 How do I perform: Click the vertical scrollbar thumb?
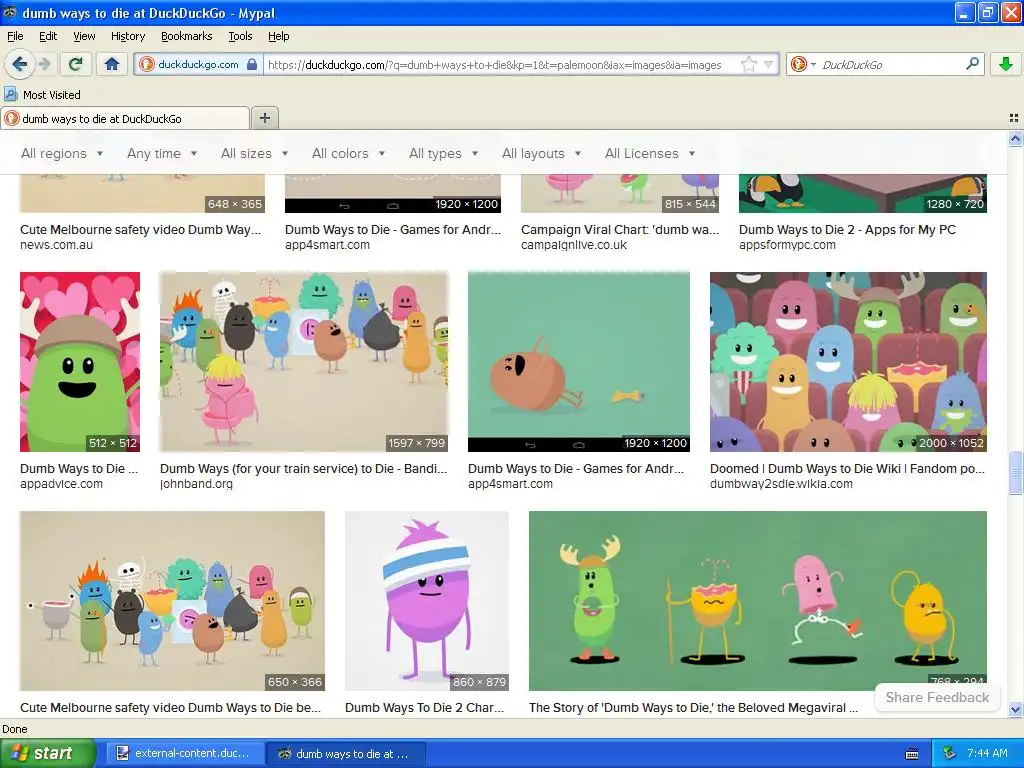point(1015,473)
